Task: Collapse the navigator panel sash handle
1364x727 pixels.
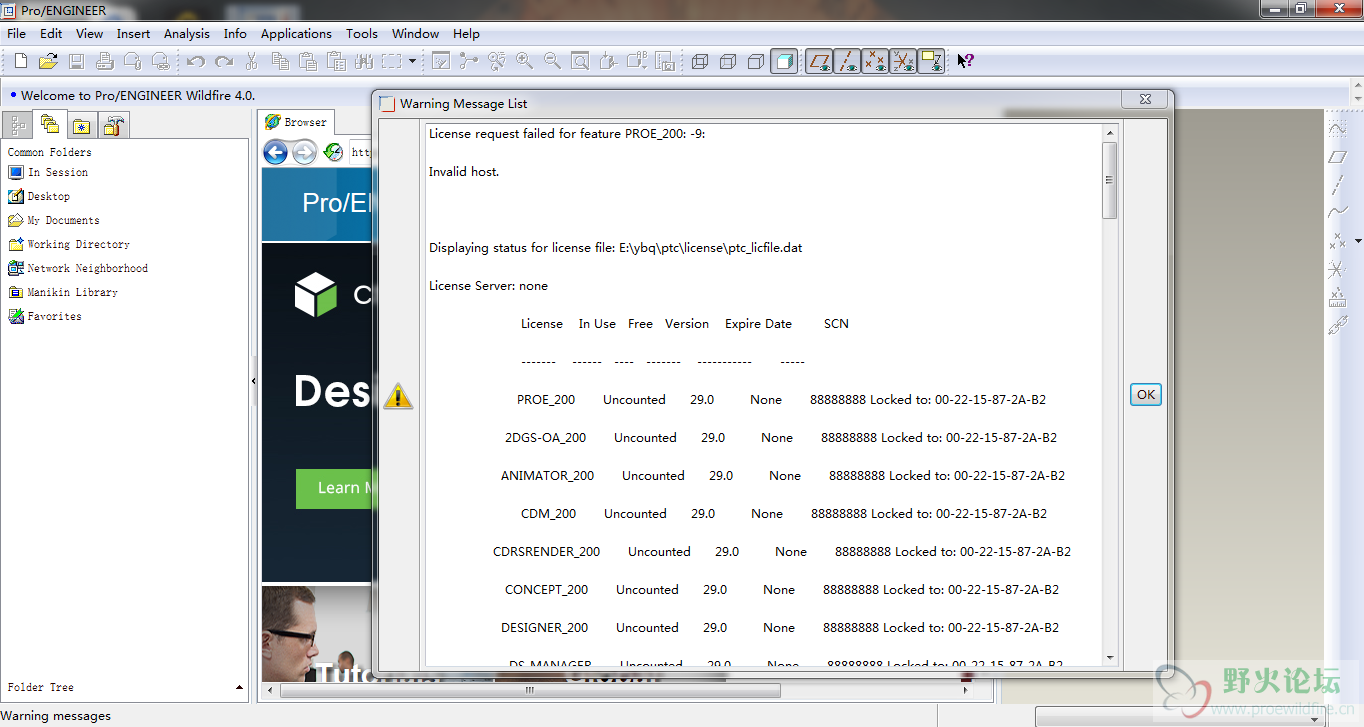Action: pyautogui.click(x=253, y=381)
